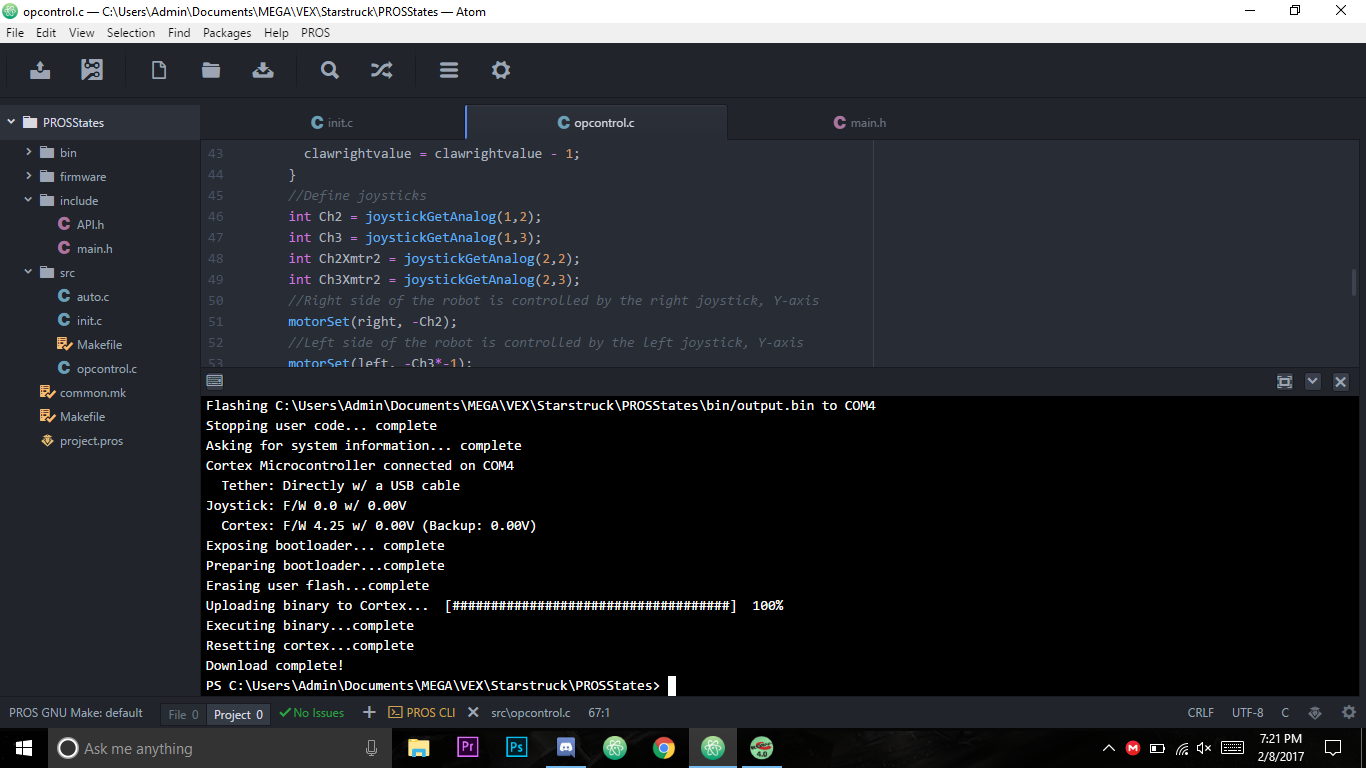Viewport: 1366px width, 768px height.
Task: Add a new terminal with the plus icon
Action: point(369,712)
